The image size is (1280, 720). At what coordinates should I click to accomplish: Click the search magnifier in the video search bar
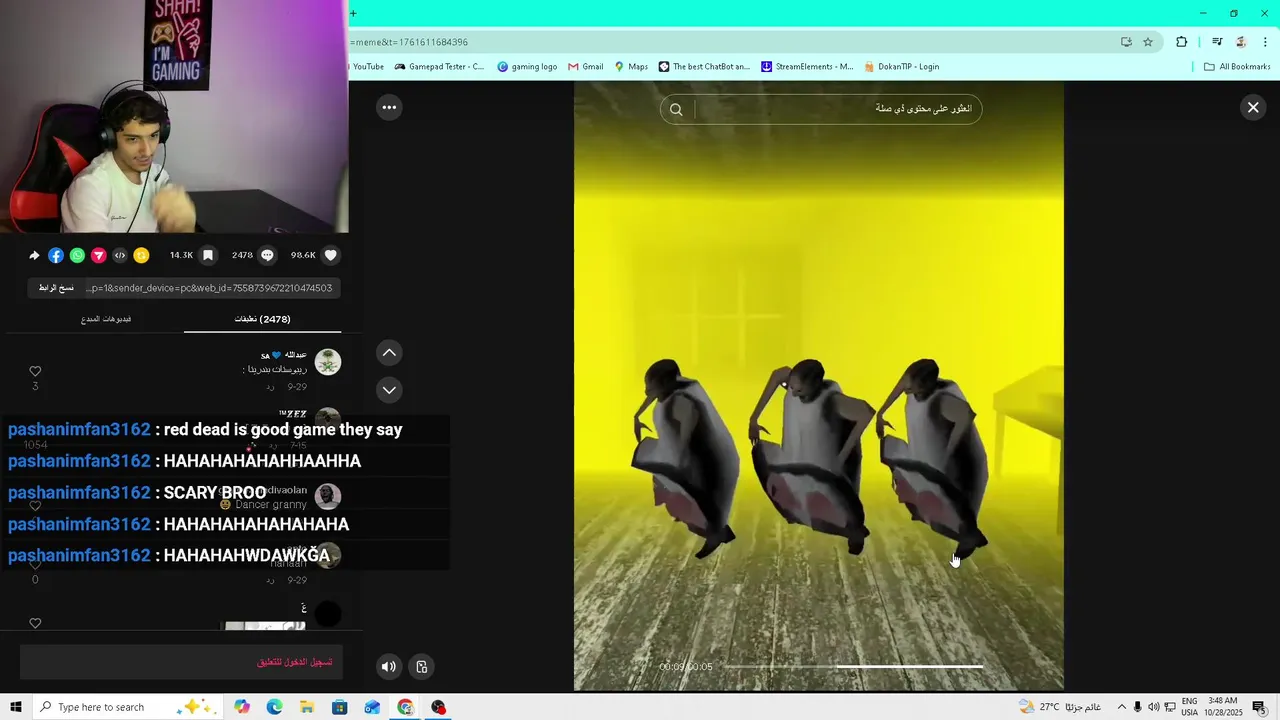pos(676,110)
